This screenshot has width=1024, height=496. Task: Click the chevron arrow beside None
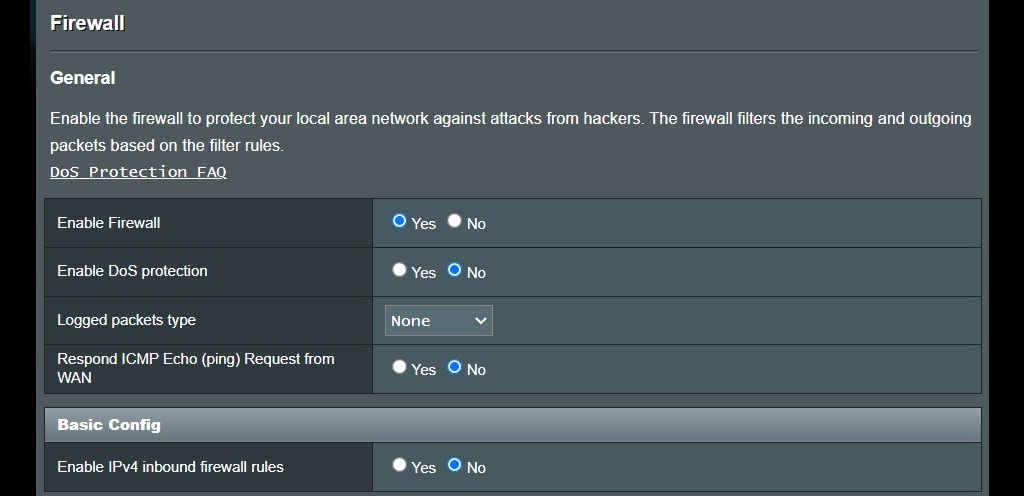481,320
